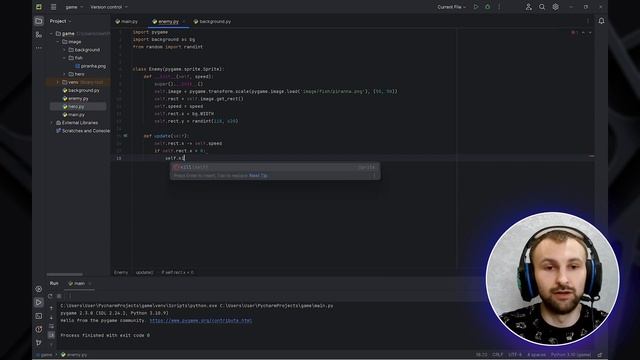
Task: Expand the venv folder
Action: point(58,82)
